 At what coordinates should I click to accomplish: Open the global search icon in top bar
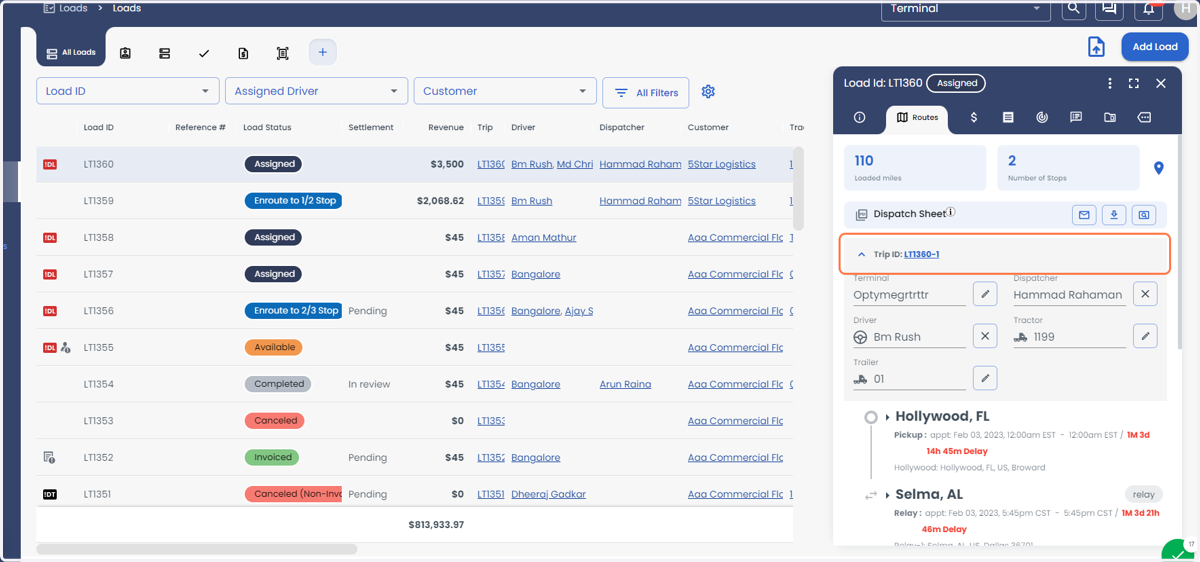tap(1073, 9)
